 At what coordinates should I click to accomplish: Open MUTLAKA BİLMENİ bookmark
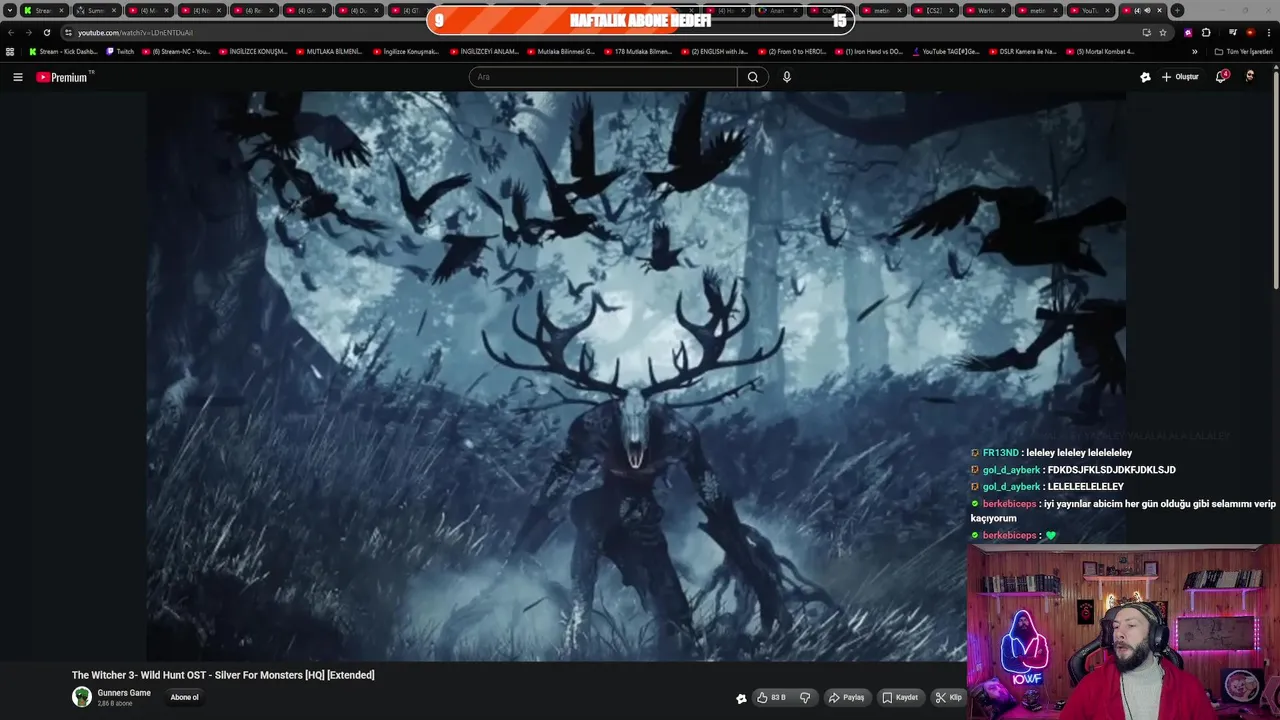(x=329, y=51)
